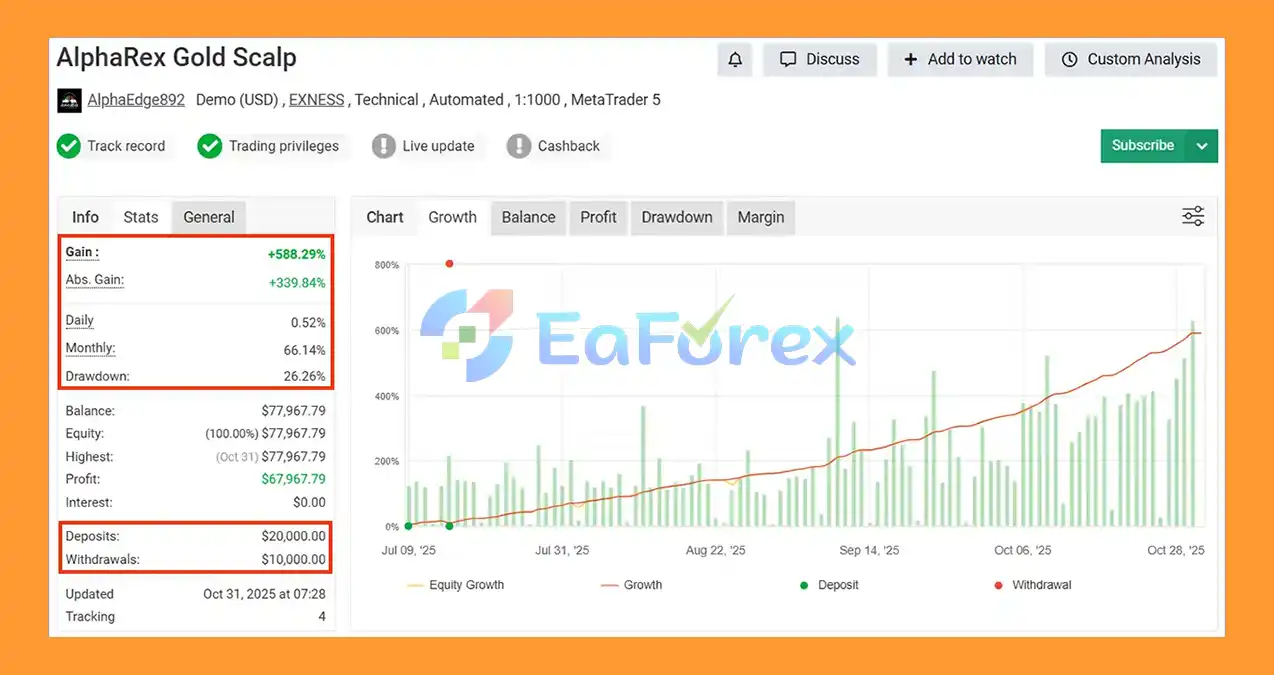Screen dimensions: 1274x675
Task: Click the green deposit dot at Jul 09
Action: [408, 526]
